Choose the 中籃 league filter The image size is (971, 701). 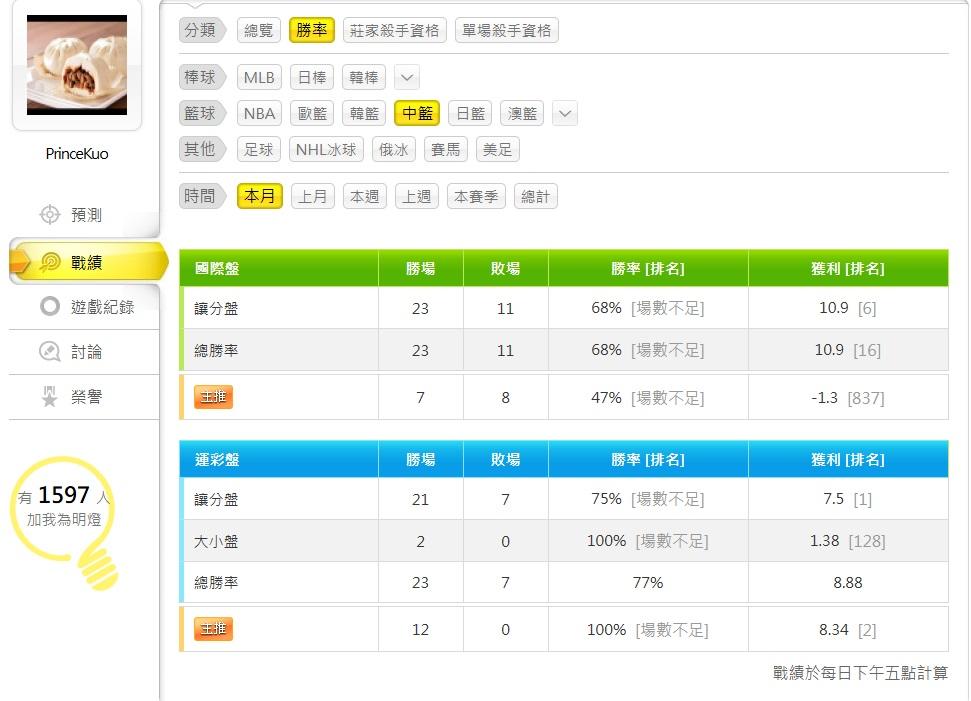pos(417,113)
